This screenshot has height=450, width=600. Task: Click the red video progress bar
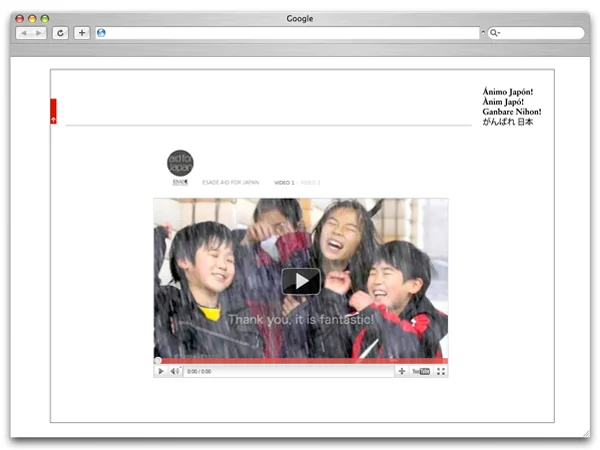click(301, 361)
